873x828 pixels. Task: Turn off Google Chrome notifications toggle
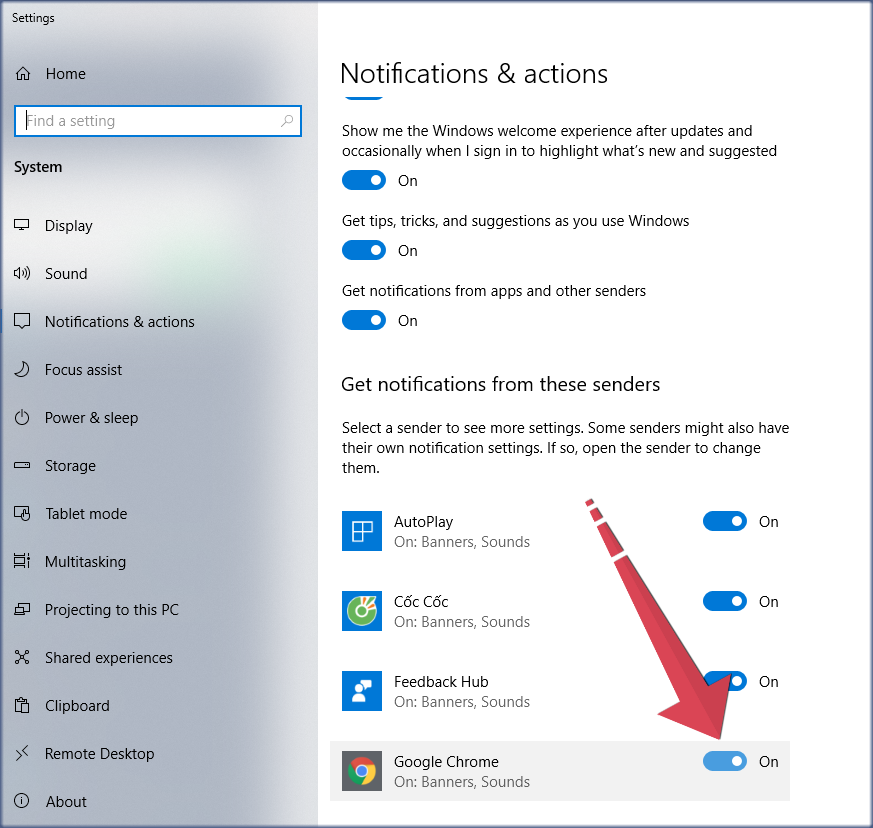tap(724, 762)
